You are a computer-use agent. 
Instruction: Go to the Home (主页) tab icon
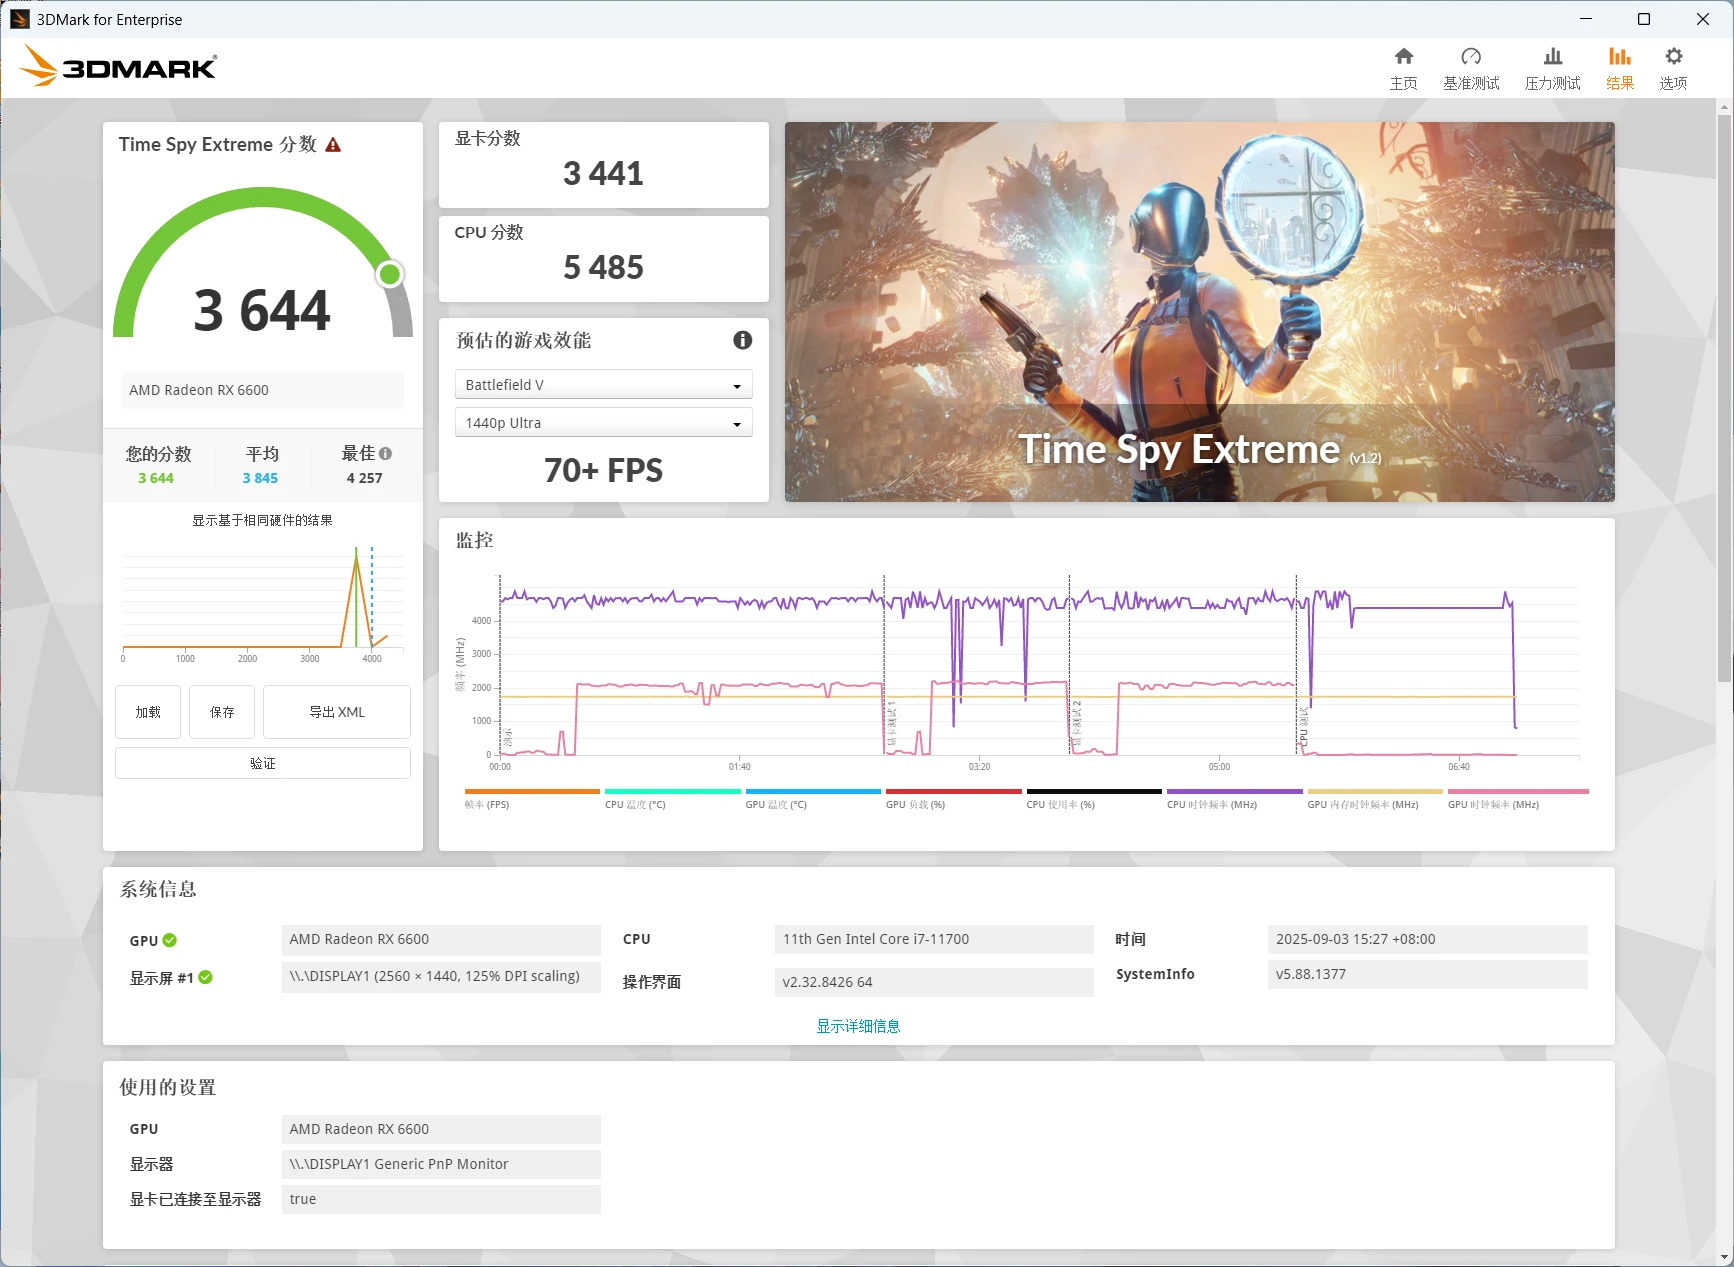[1403, 57]
